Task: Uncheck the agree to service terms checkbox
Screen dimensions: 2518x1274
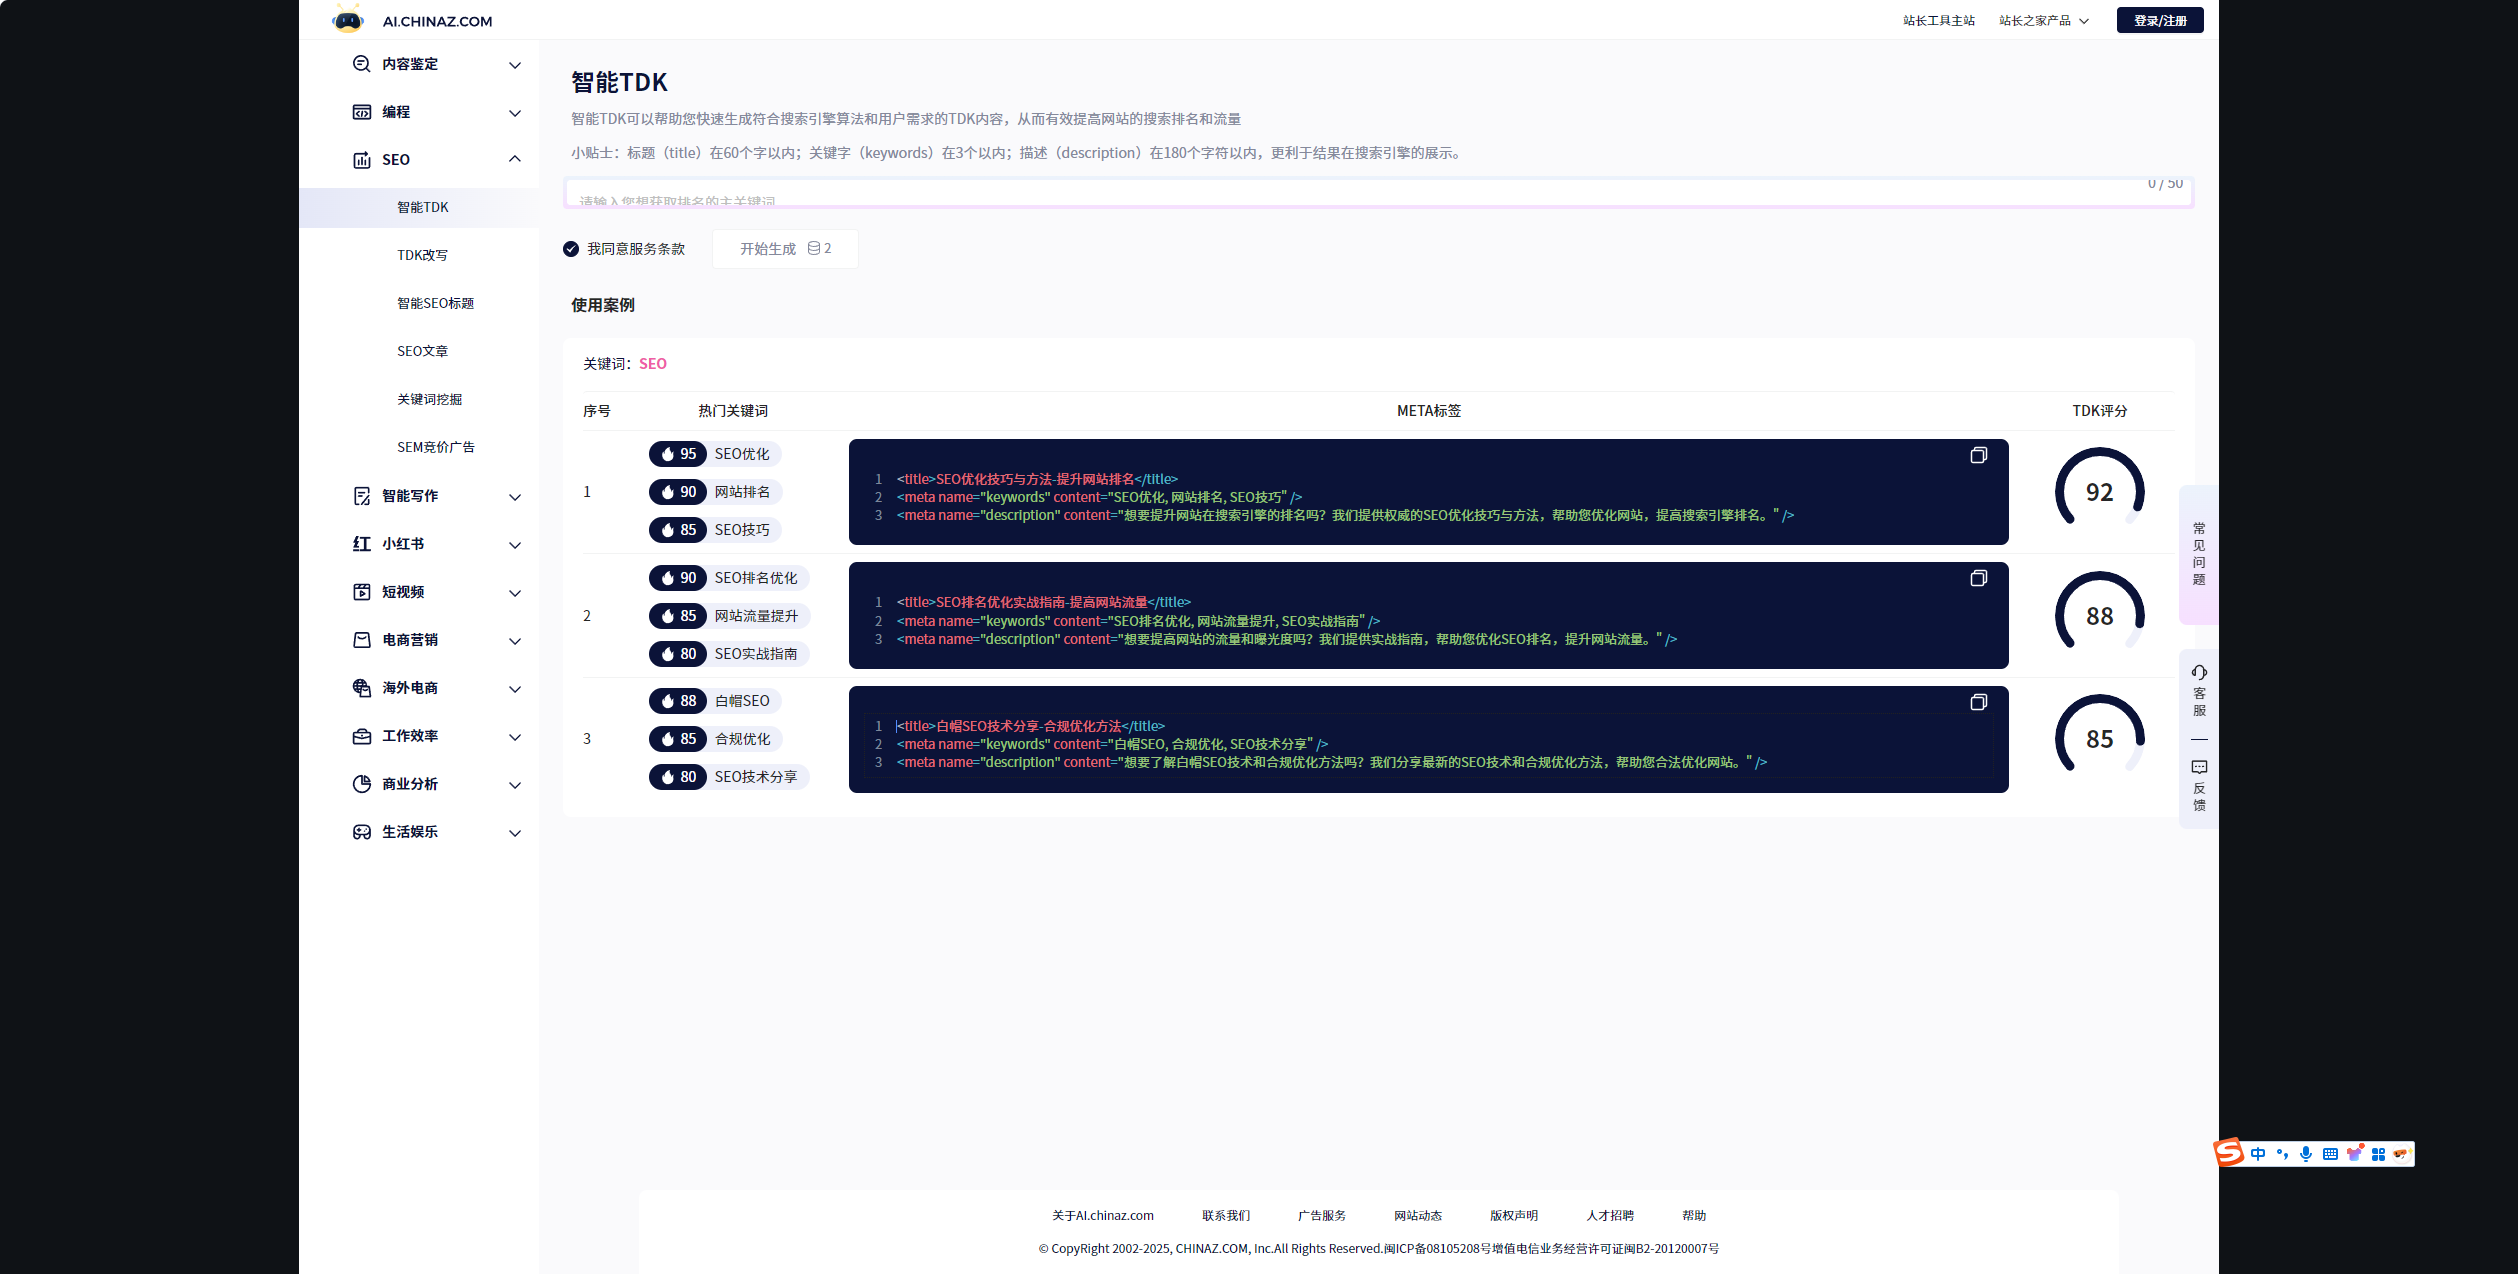Action: tap(571, 249)
